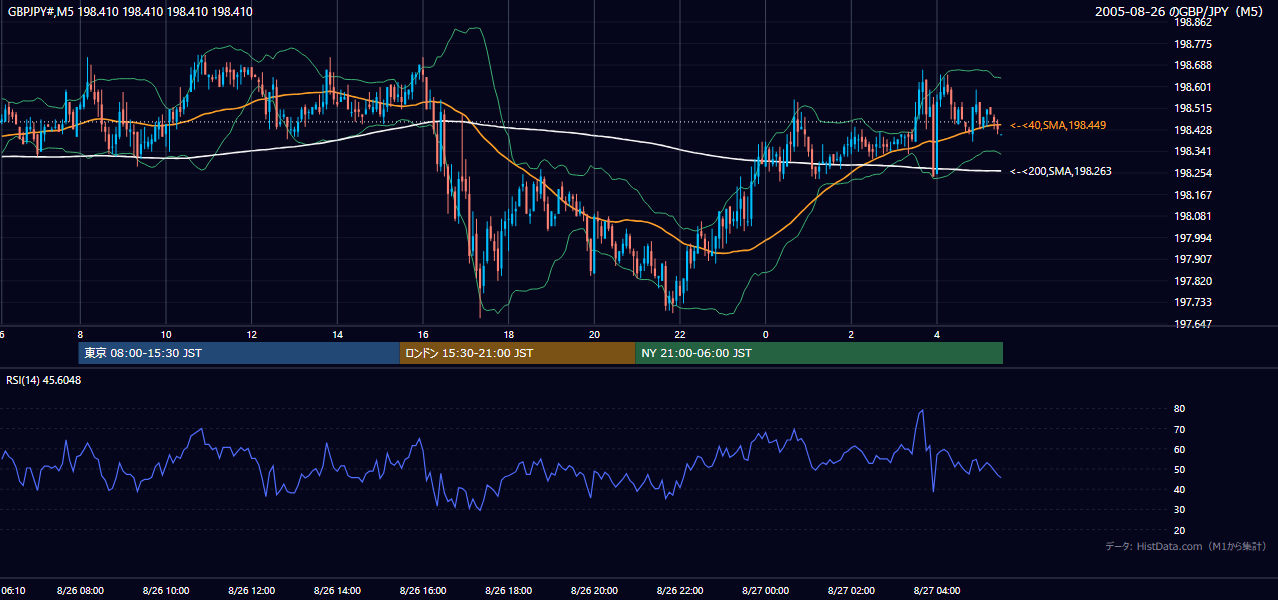Click price level 198.775 on the axis
The image size is (1278, 600).
tap(1193, 44)
